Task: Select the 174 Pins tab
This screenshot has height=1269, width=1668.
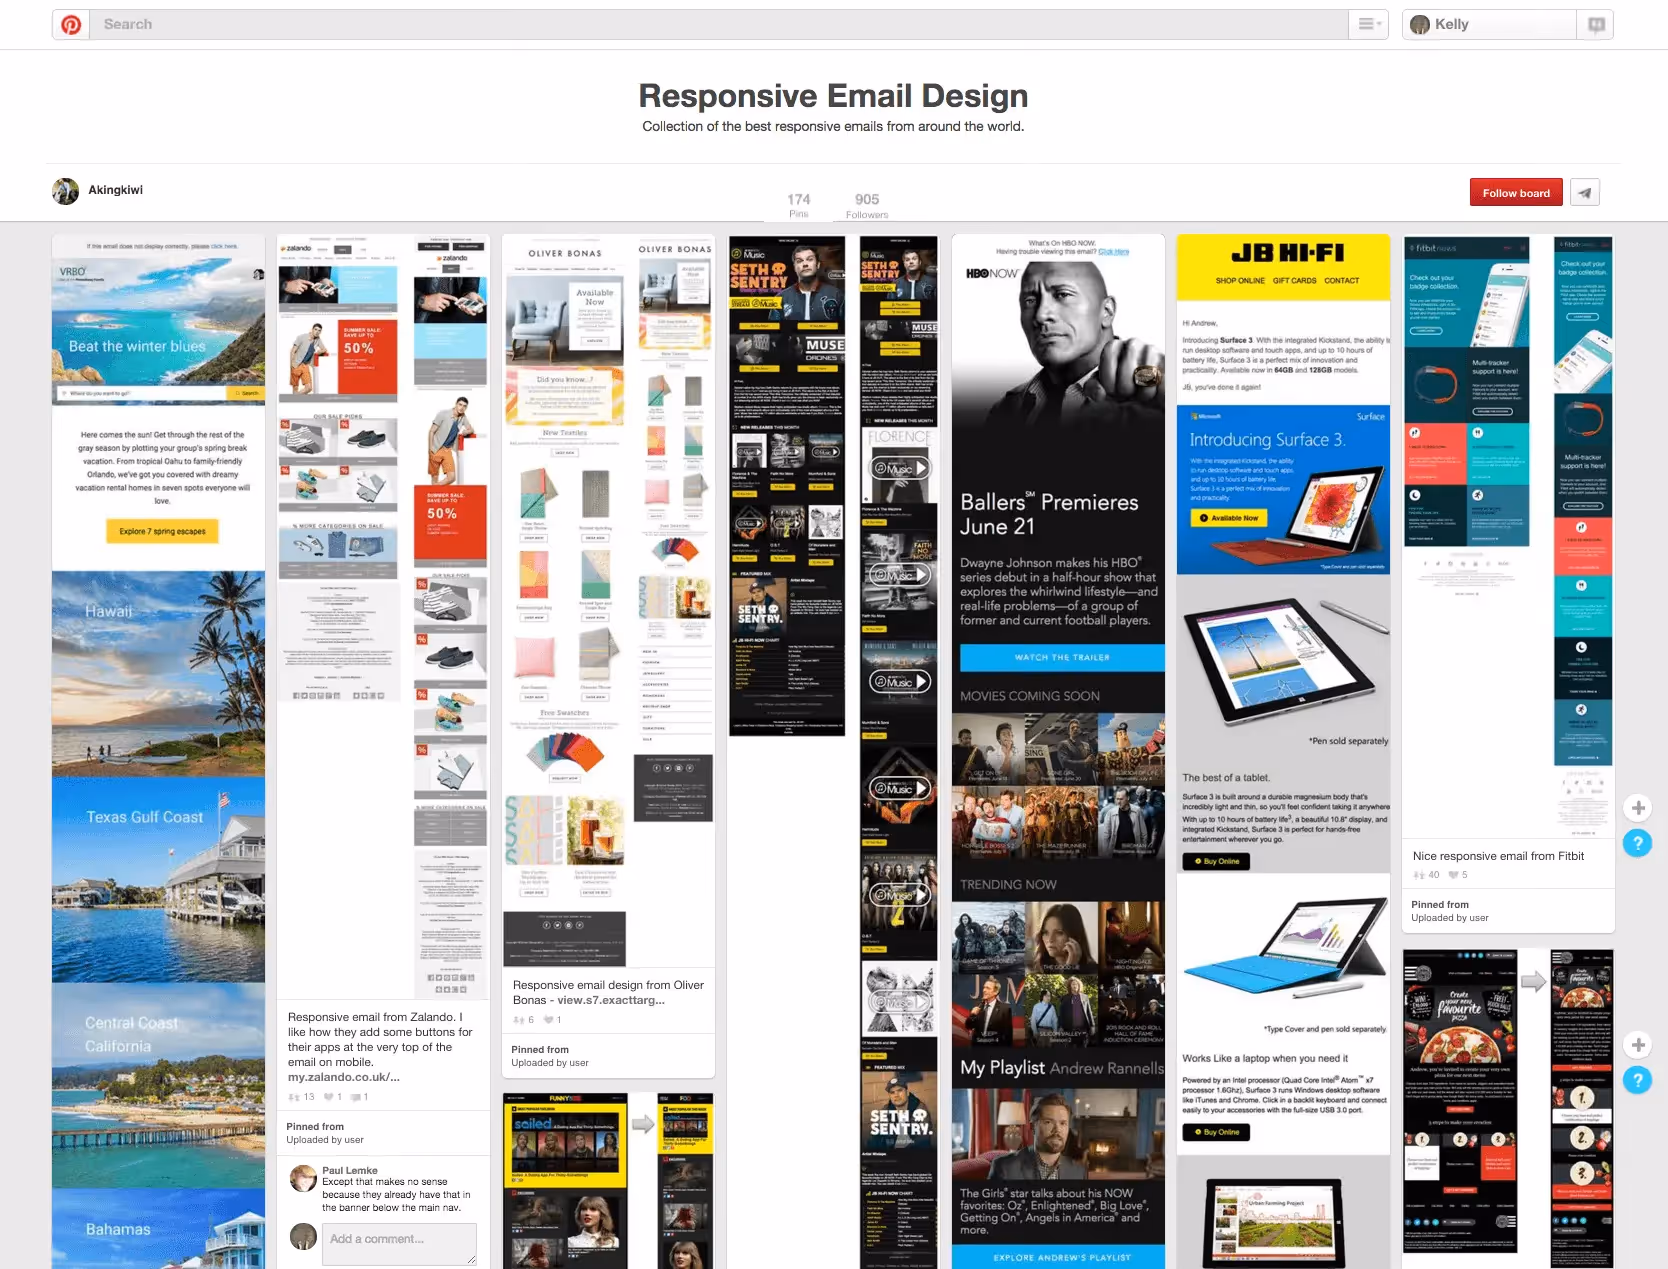Action: 799,205
